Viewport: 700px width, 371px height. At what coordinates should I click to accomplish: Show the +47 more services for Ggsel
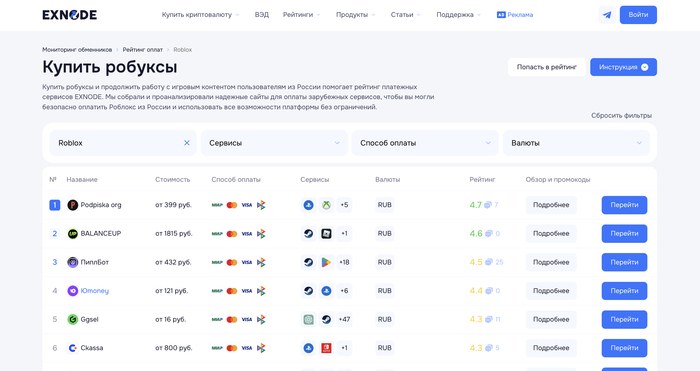(x=344, y=319)
